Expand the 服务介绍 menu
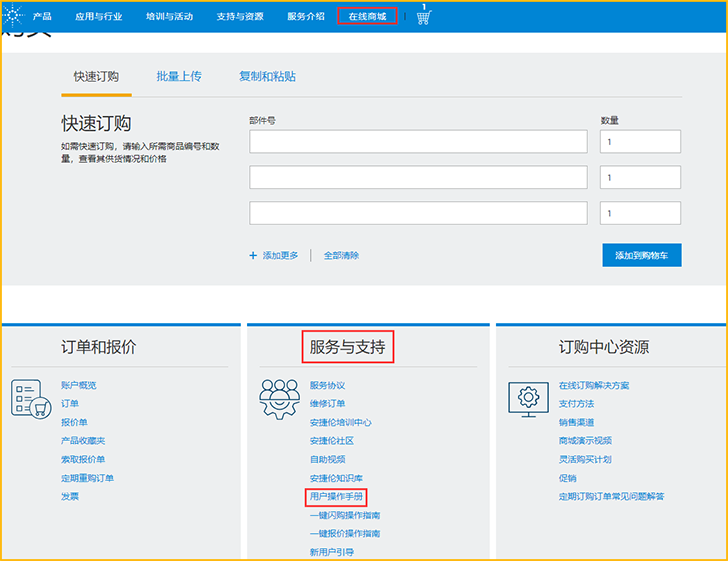Screen dimensions: 728x561 point(305,17)
